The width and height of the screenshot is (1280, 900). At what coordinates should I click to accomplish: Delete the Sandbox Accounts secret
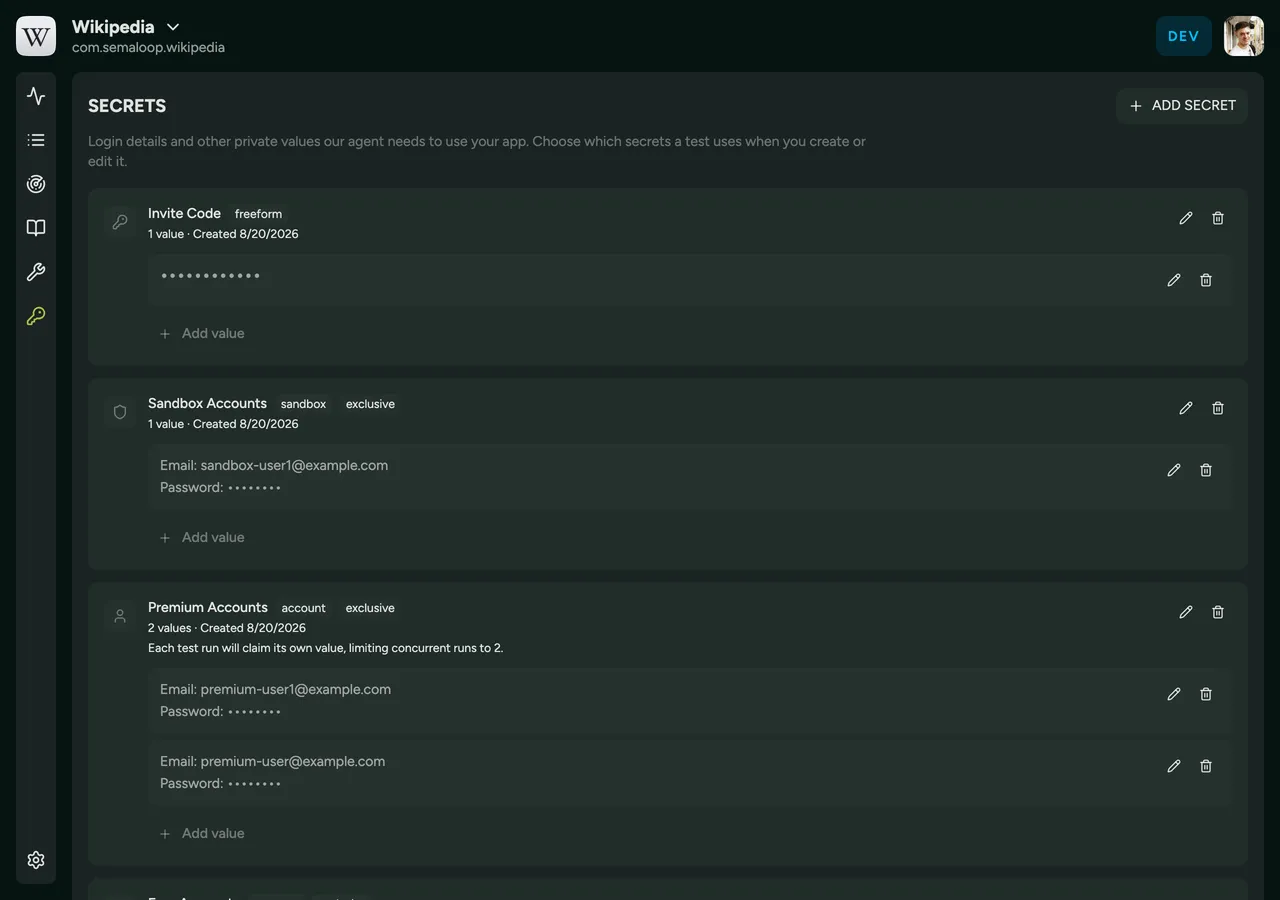point(1218,408)
